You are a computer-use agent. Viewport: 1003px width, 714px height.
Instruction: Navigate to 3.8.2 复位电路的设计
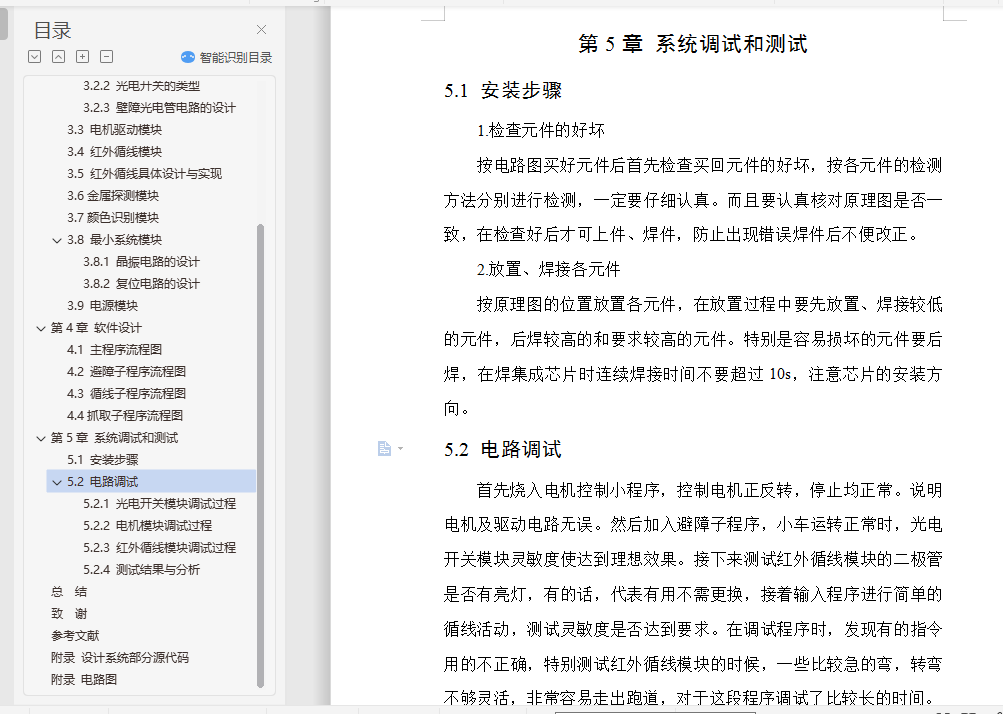coord(141,283)
